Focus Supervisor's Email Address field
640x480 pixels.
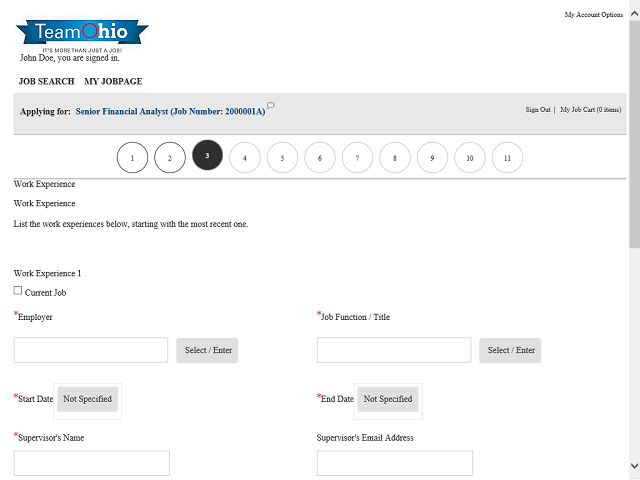coord(395,463)
